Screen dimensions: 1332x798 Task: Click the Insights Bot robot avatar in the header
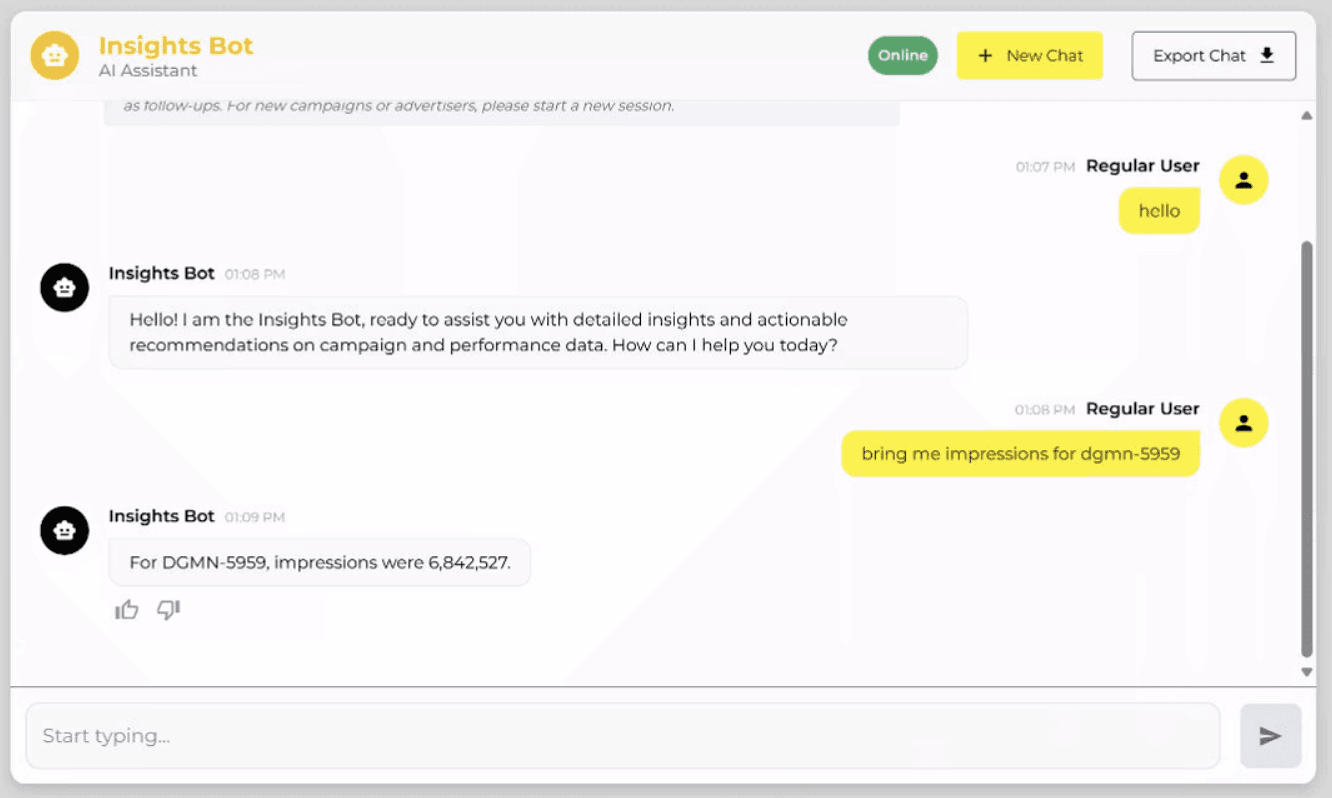(54, 55)
